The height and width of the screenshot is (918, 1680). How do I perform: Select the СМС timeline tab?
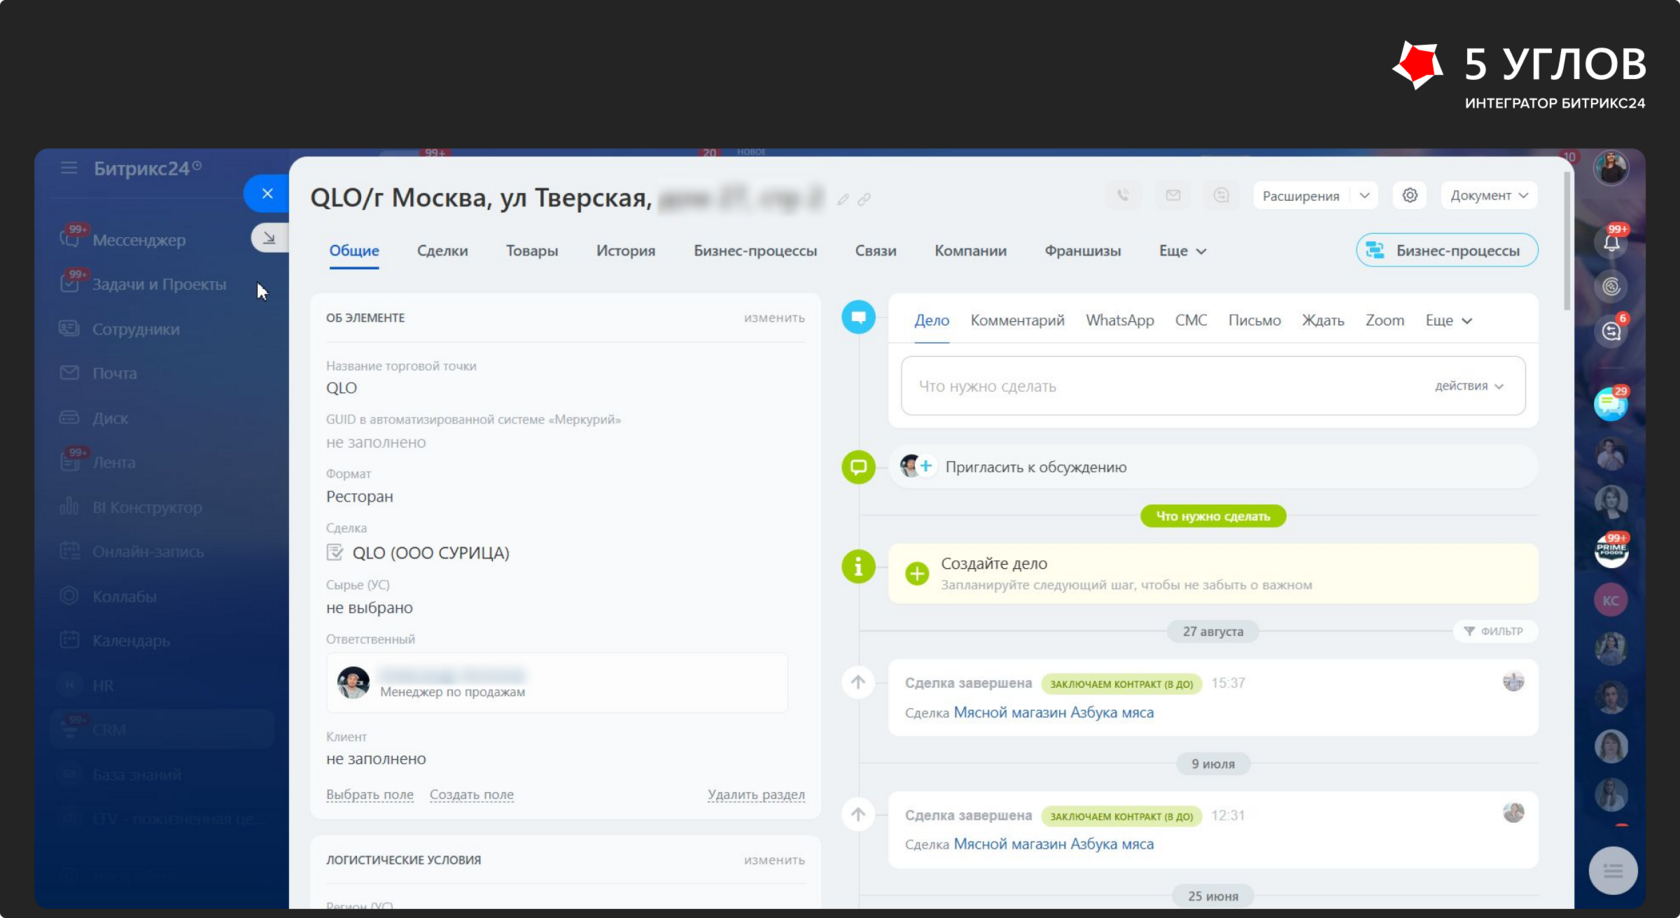(1191, 320)
